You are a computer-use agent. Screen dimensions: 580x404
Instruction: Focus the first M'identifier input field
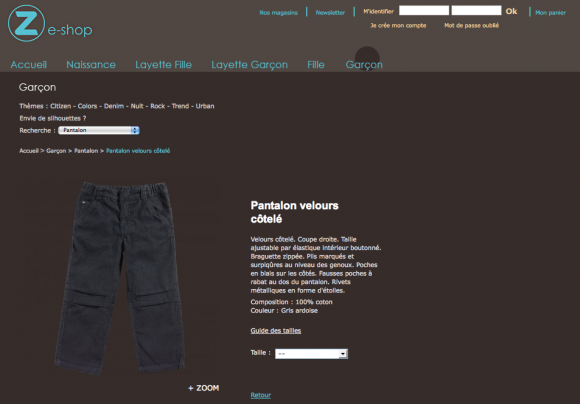[424, 10]
